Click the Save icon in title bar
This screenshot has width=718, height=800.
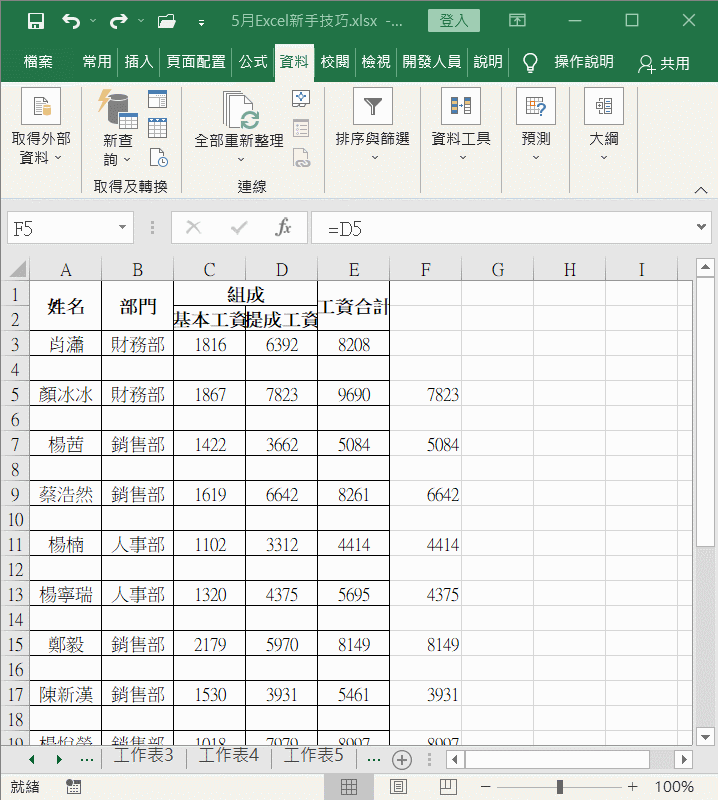click(35, 21)
